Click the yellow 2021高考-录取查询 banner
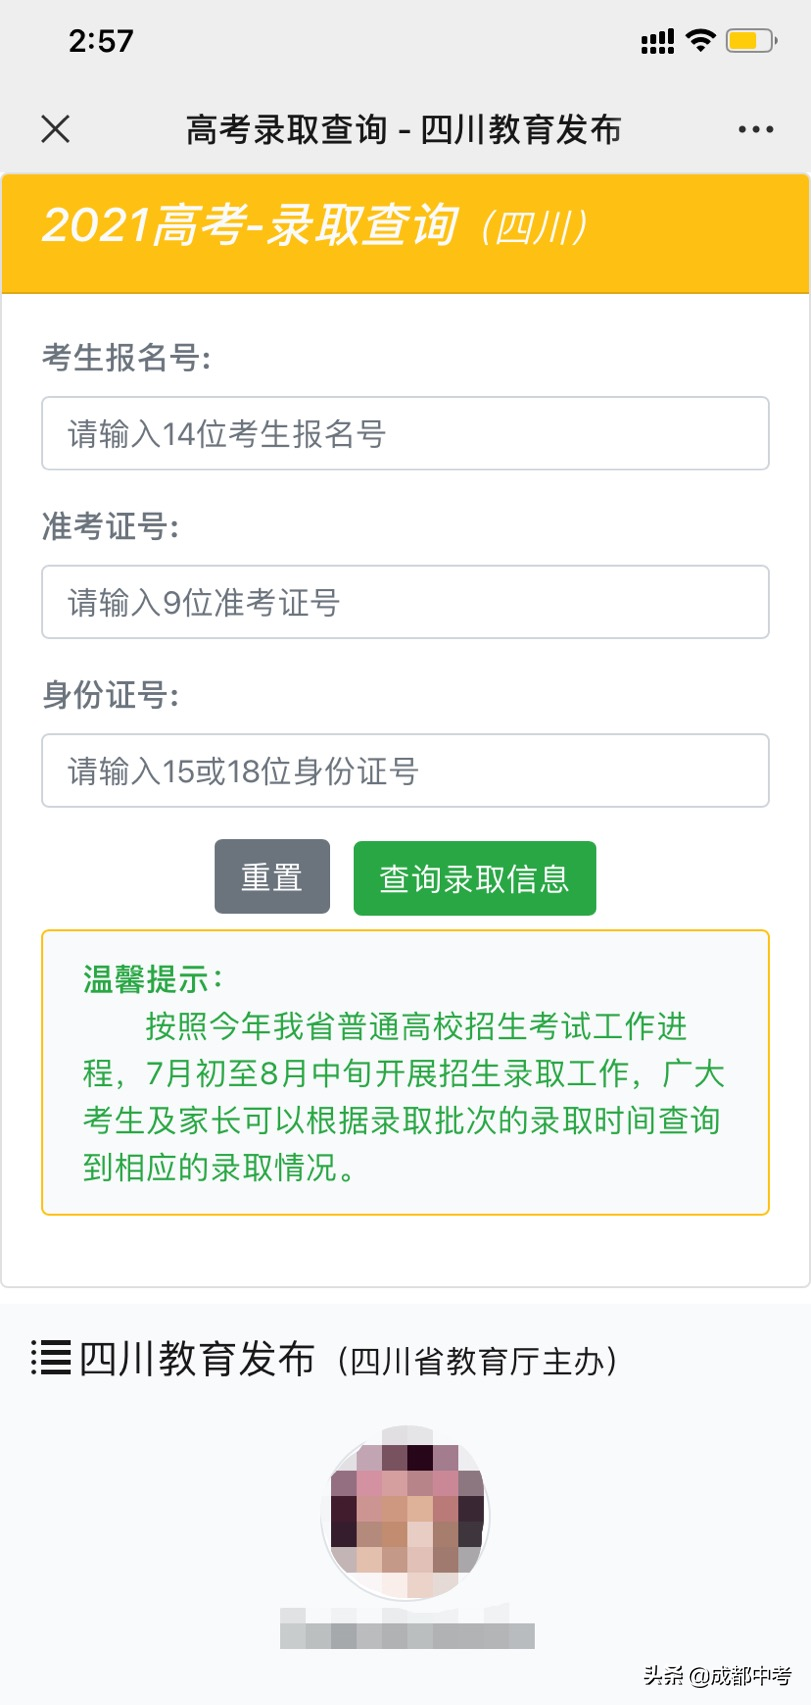 (x=405, y=230)
